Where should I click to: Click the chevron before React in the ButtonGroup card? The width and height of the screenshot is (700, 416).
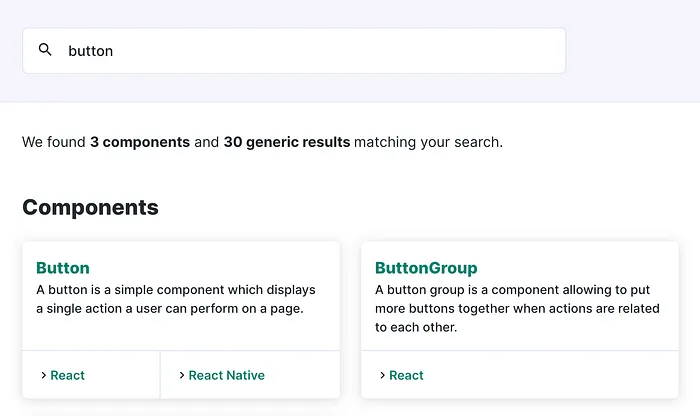(x=382, y=375)
